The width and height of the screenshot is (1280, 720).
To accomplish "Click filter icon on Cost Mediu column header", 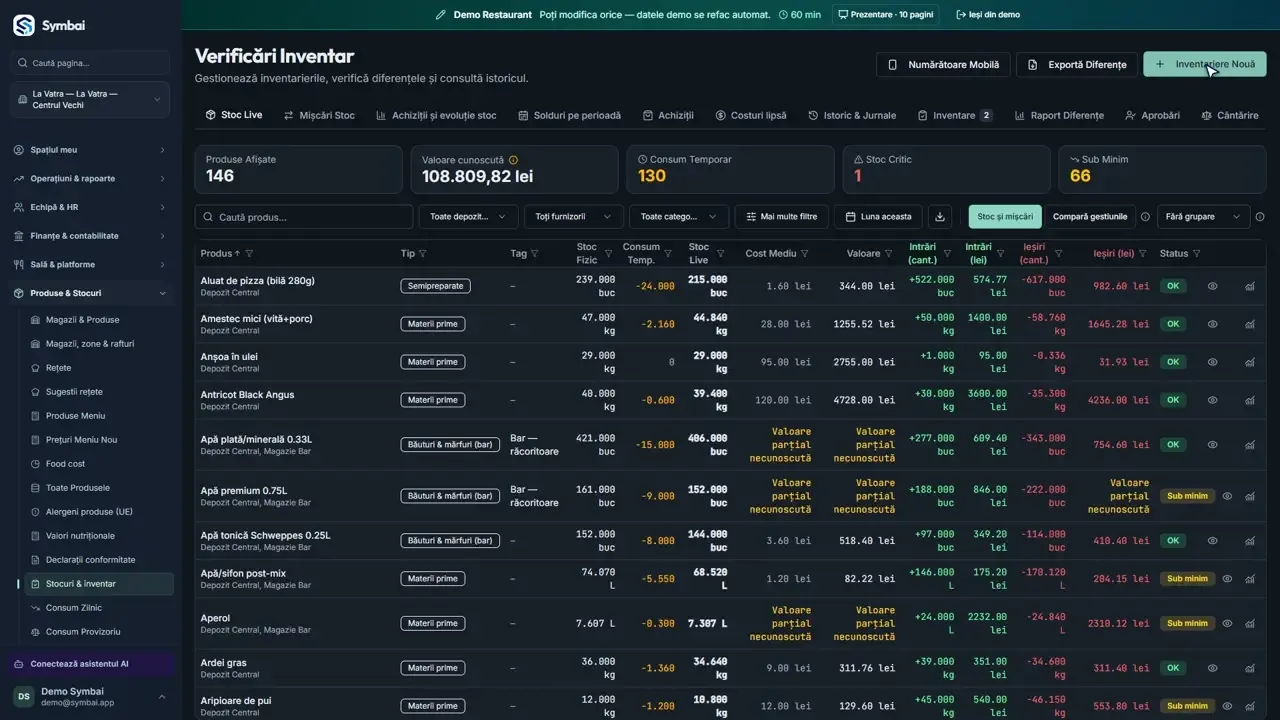I will (x=805, y=254).
